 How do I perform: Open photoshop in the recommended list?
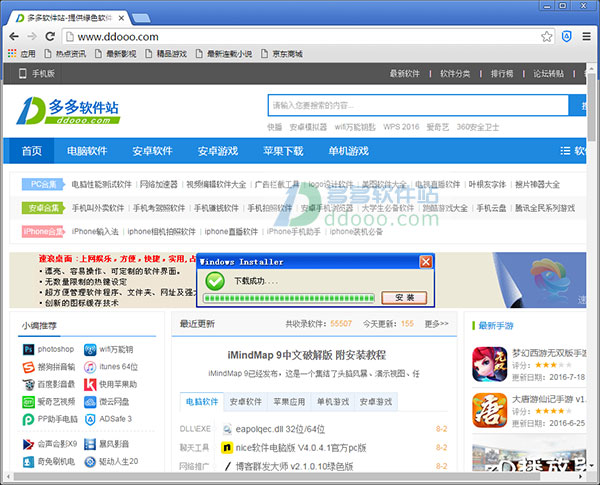pyautogui.click(x=48, y=349)
